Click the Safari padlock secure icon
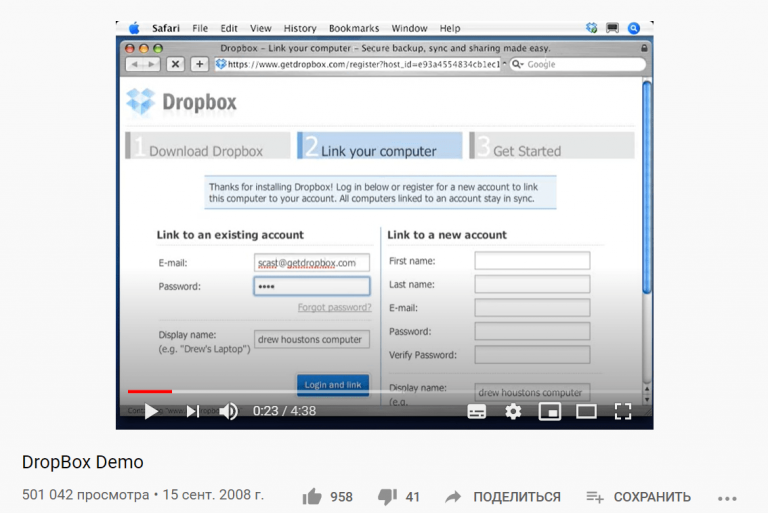Image resolution: width=768 pixels, height=513 pixels. (644, 48)
